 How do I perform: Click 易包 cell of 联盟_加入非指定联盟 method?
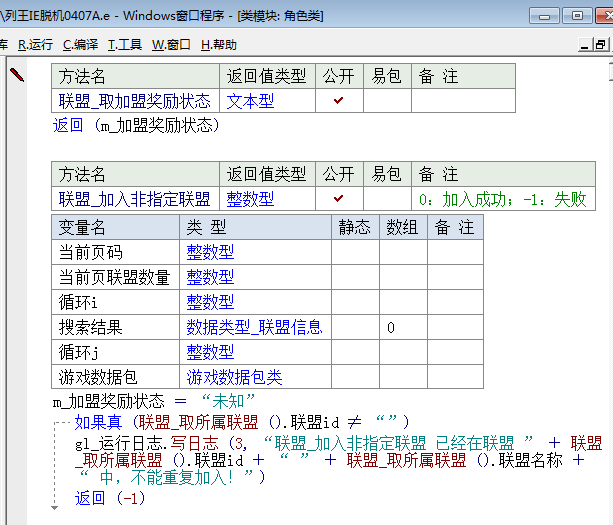[387, 199]
